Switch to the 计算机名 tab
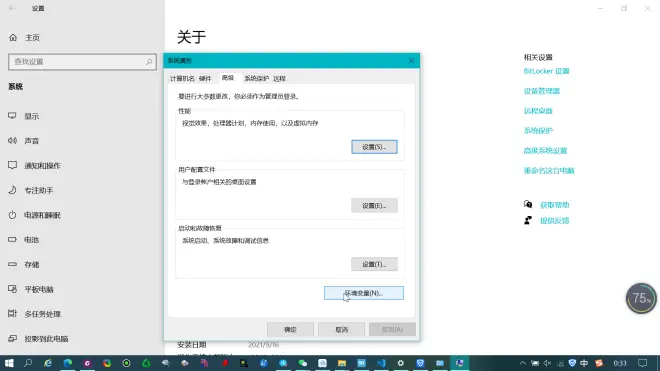 coord(182,79)
